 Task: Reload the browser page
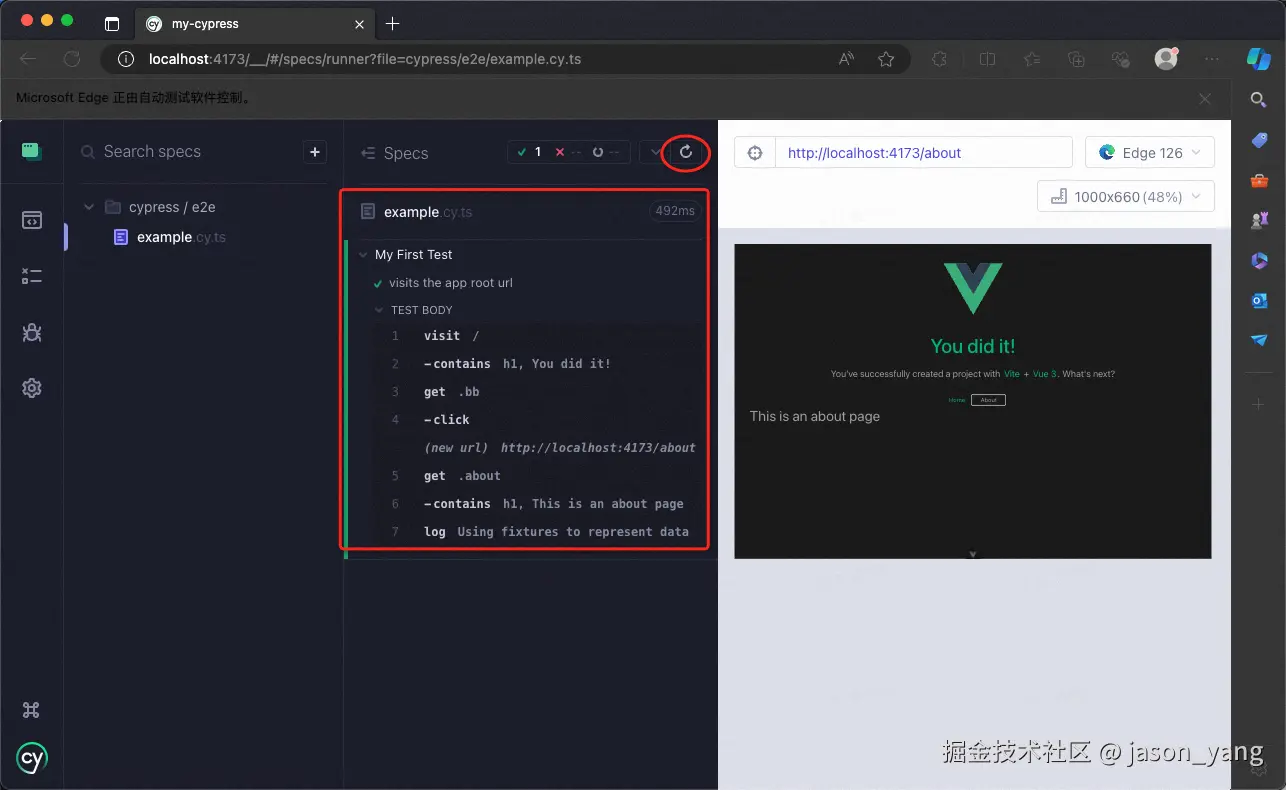(71, 59)
